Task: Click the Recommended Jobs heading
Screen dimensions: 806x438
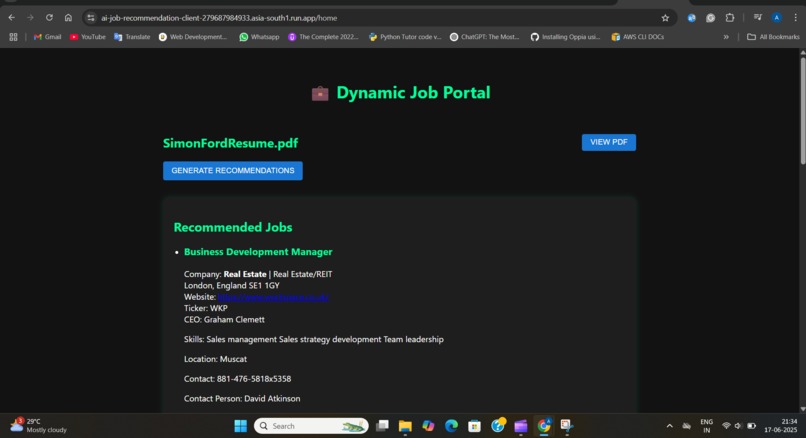Action: click(x=233, y=227)
